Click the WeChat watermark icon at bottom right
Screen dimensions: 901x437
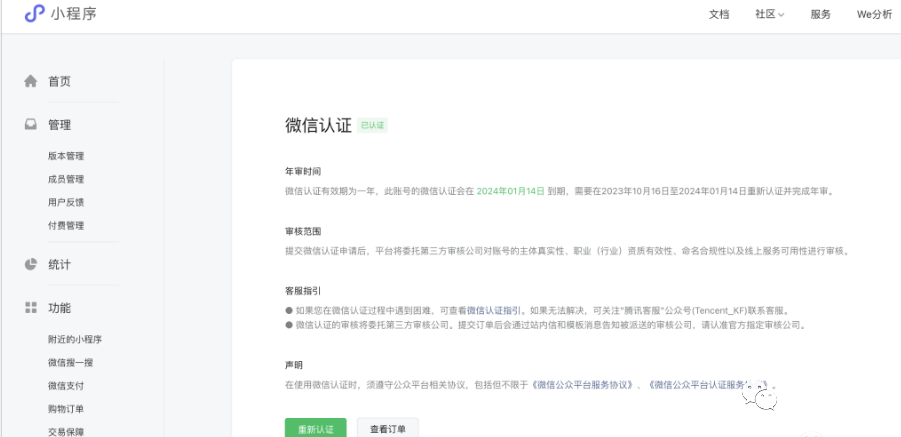tap(765, 401)
